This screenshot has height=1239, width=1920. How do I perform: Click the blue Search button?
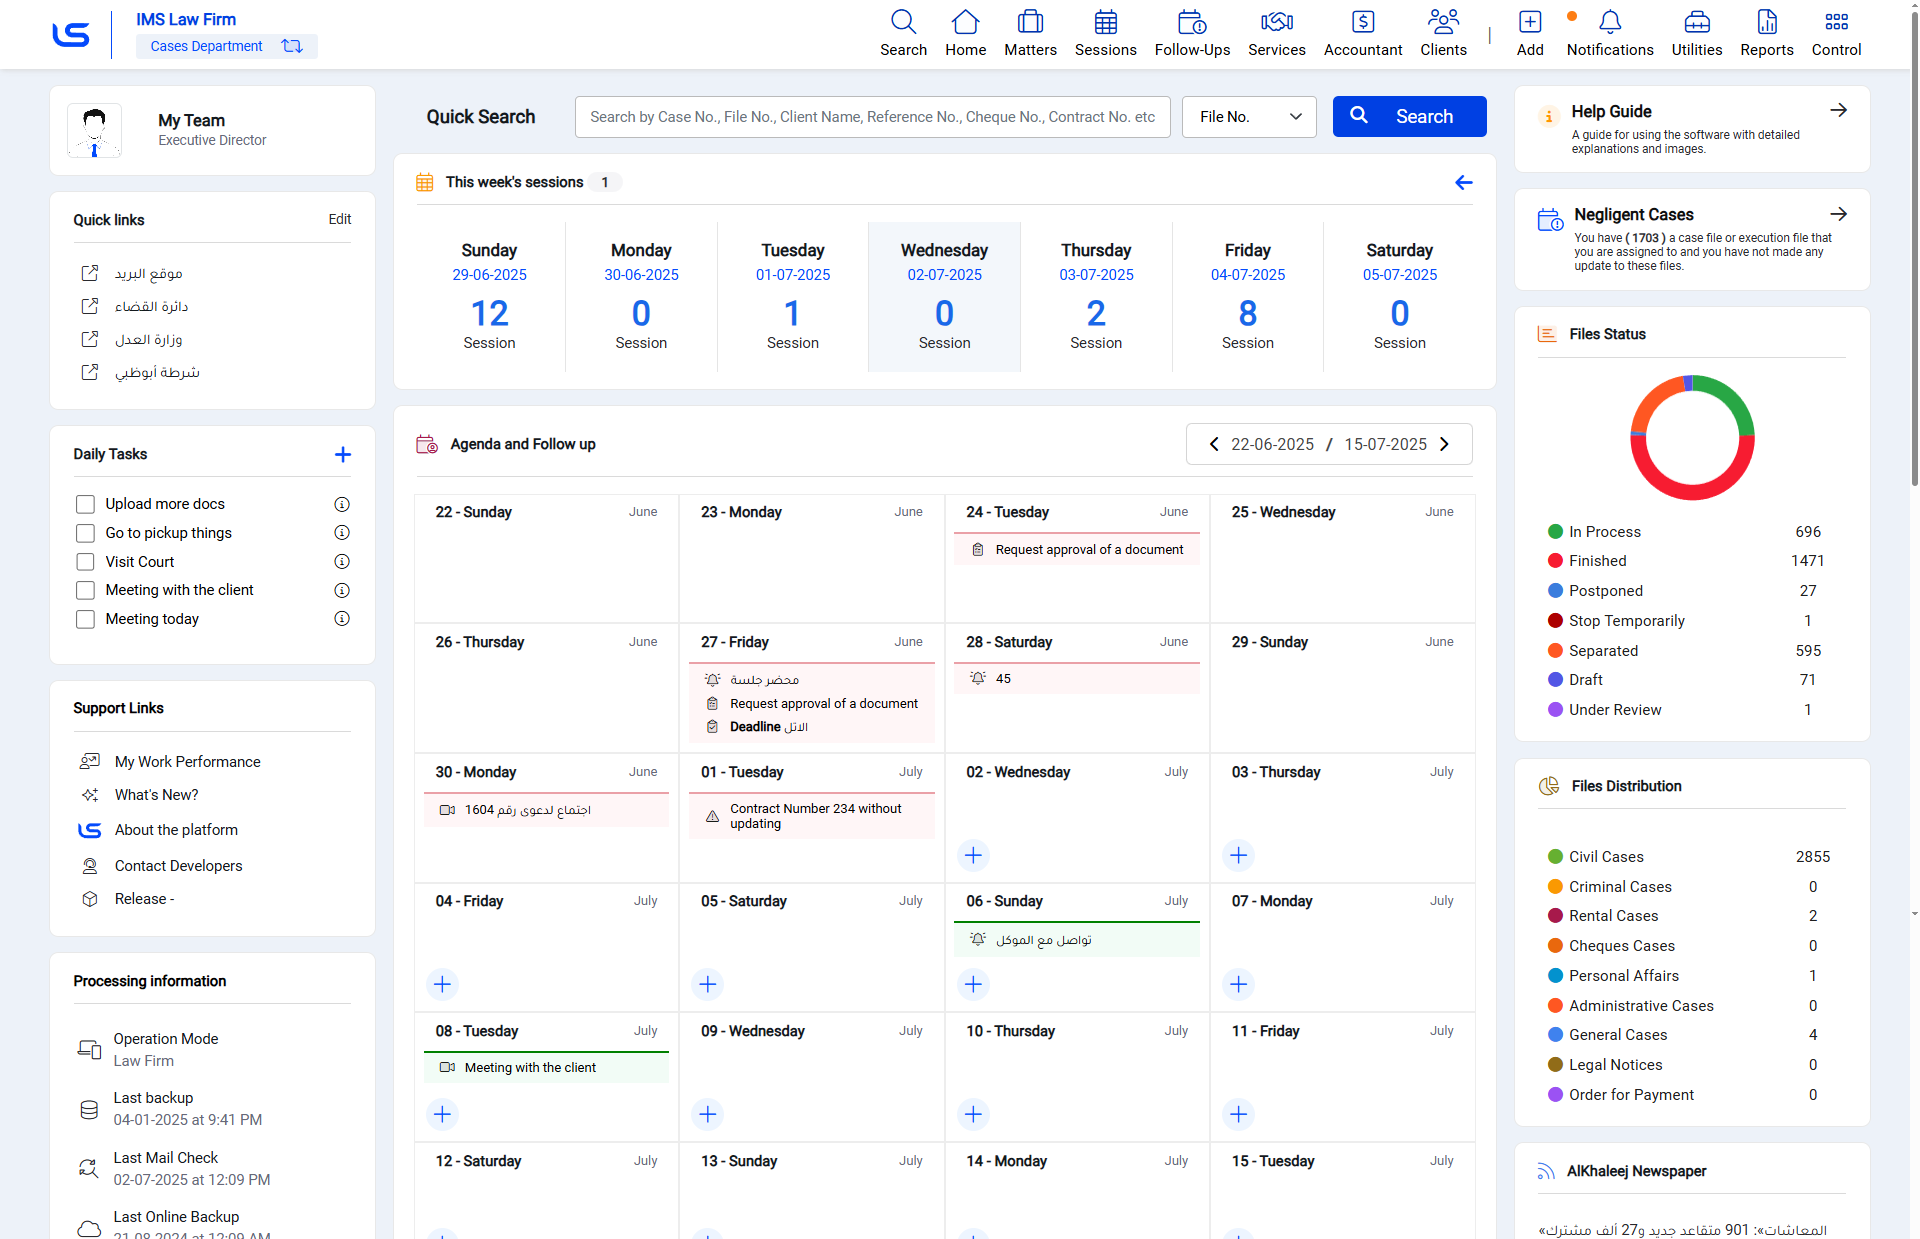coord(1409,117)
